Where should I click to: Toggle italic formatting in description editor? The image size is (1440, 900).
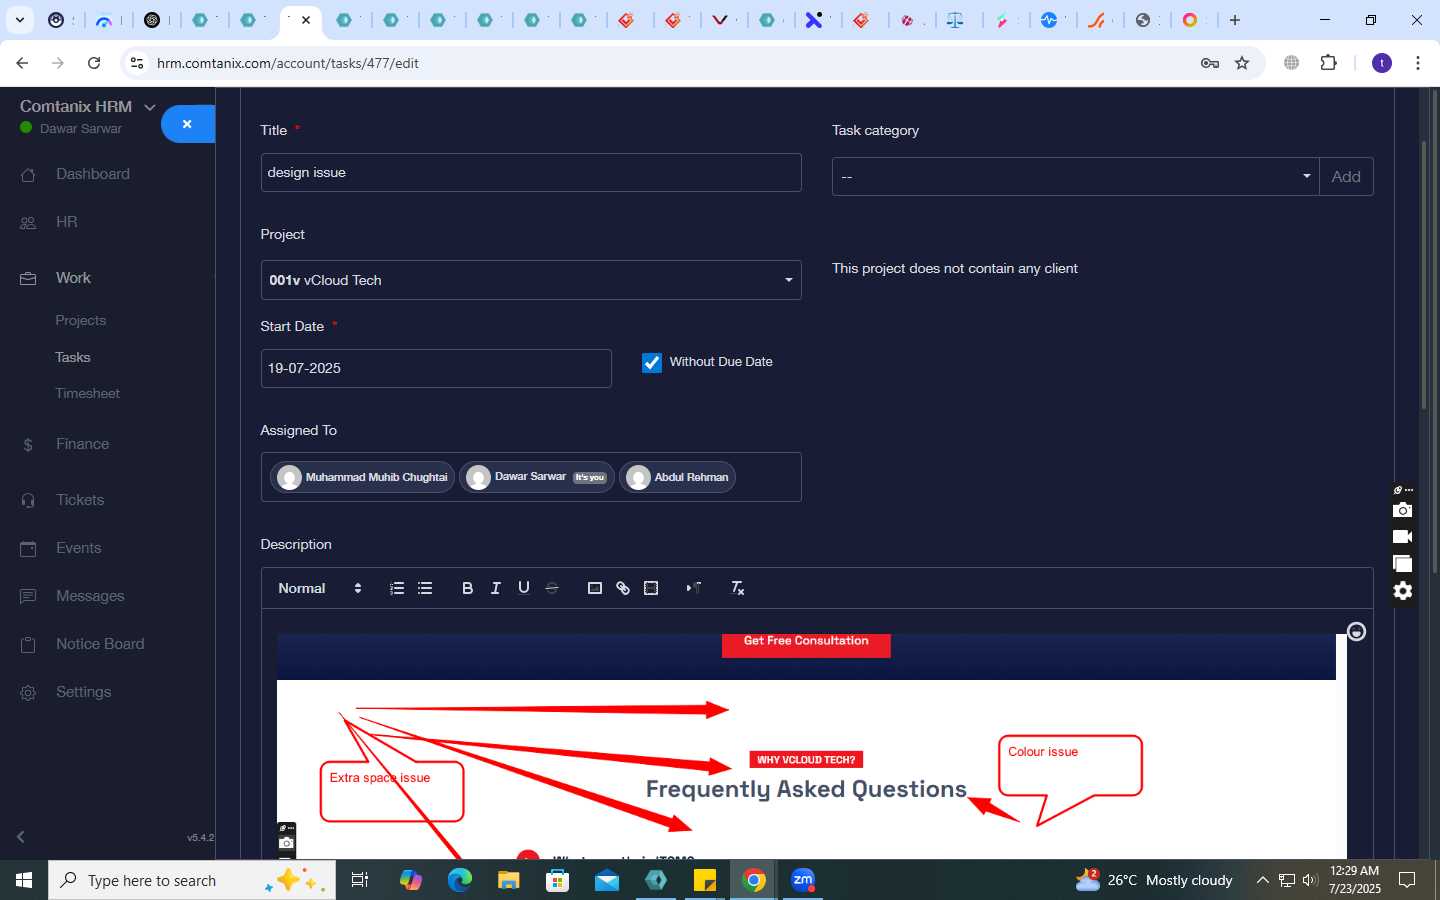pyautogui.click(x=495, y=588)
